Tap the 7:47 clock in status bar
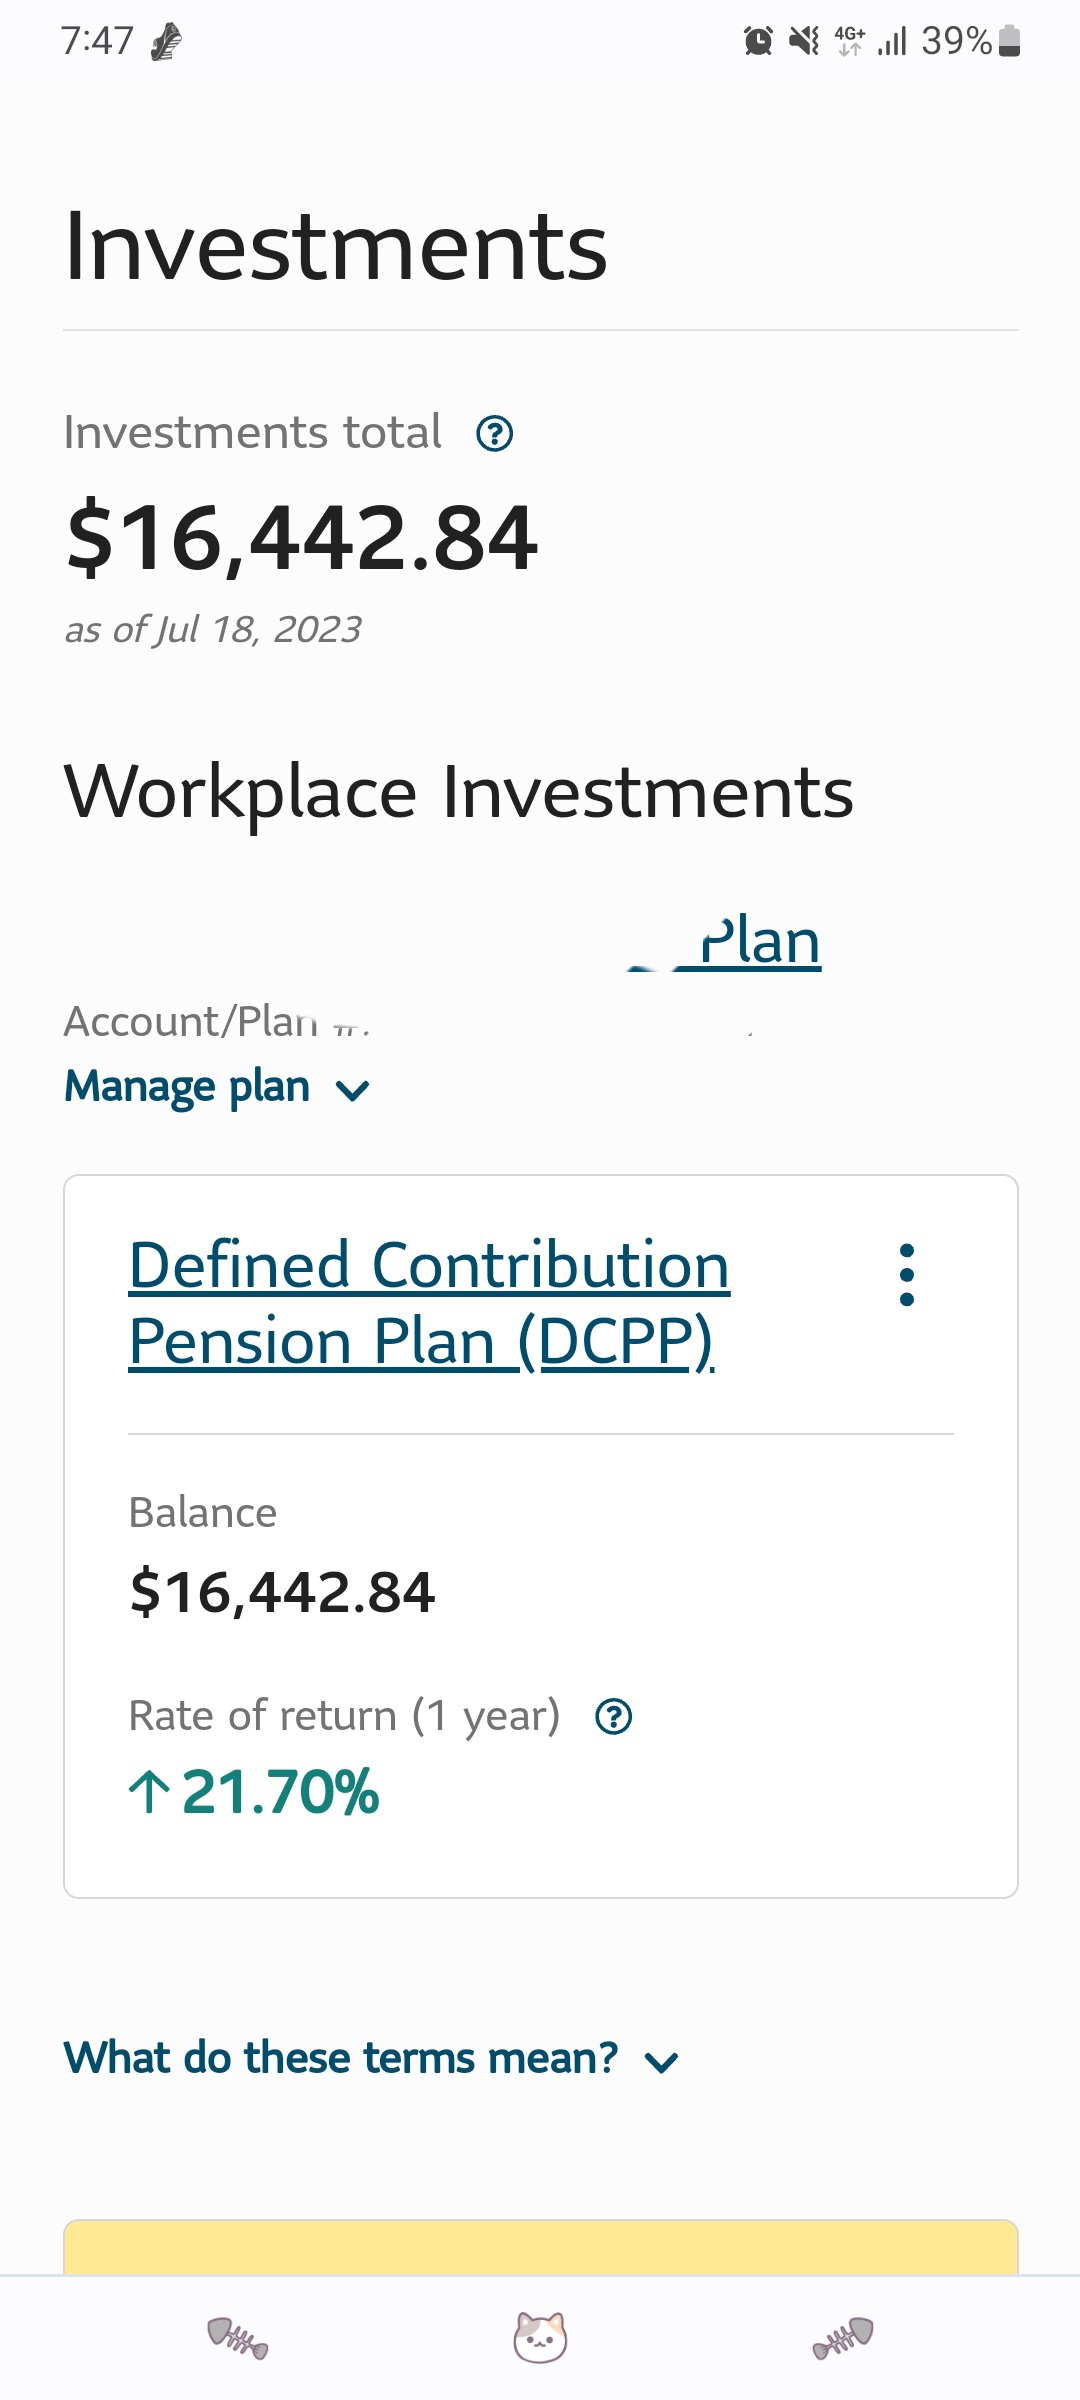The width and height of the screenshot is (1080, 2400). point(97,41)
